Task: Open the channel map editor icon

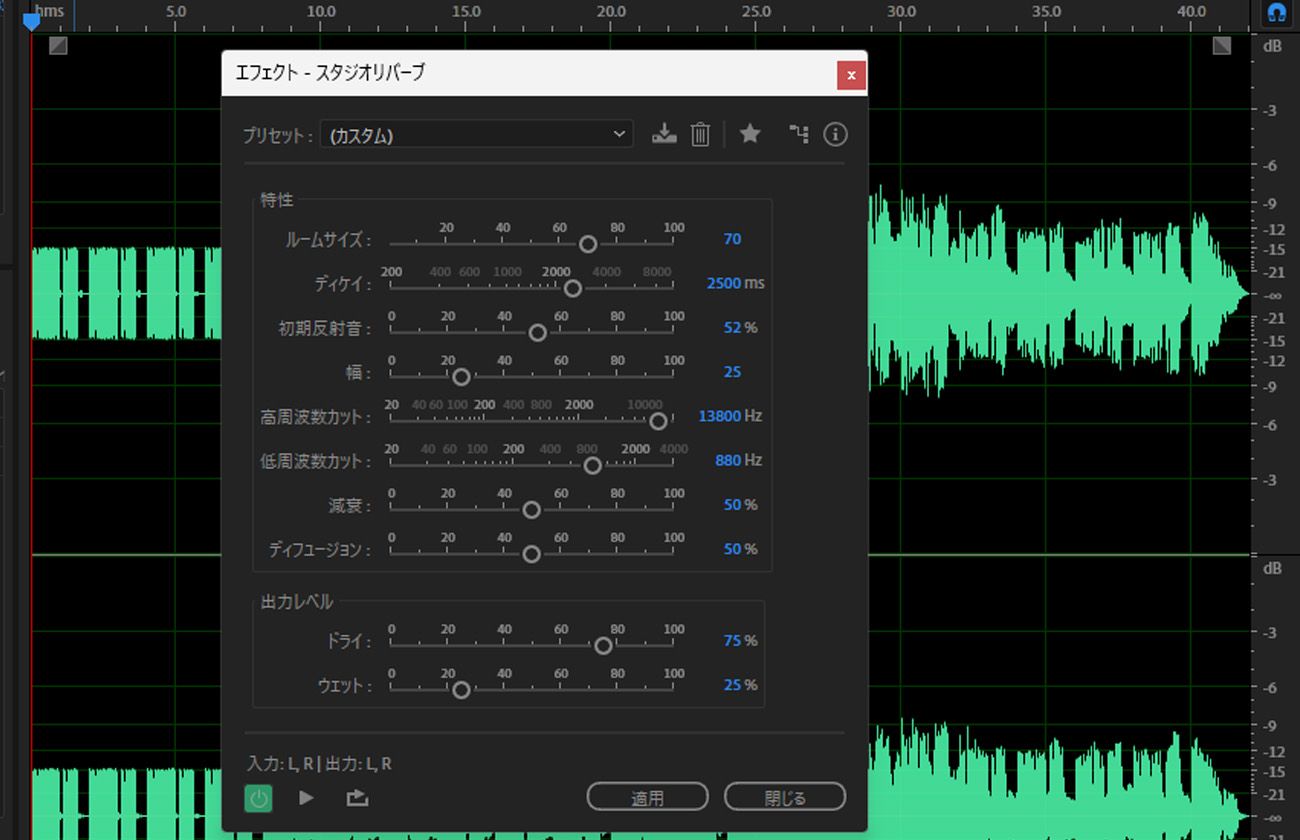Action: tap(798, 134)
